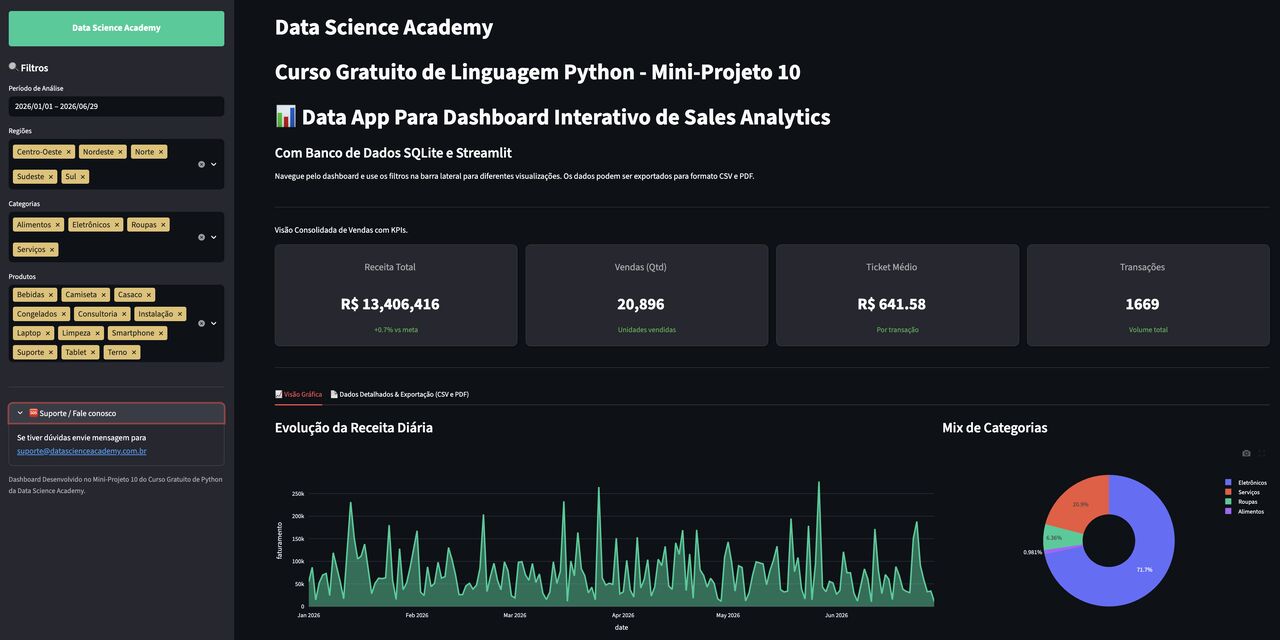Click the 6.36% Roupas pie slice
The width and height of the screenshot is (1280, 640).
(1060, 537)
